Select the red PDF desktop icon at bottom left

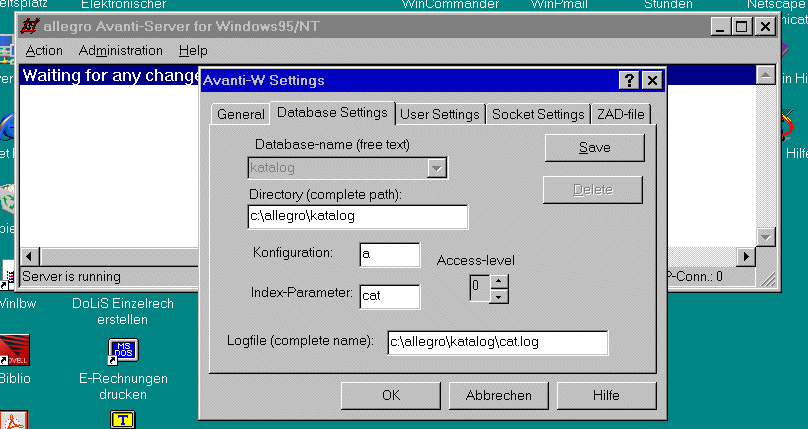coord(13,420)
